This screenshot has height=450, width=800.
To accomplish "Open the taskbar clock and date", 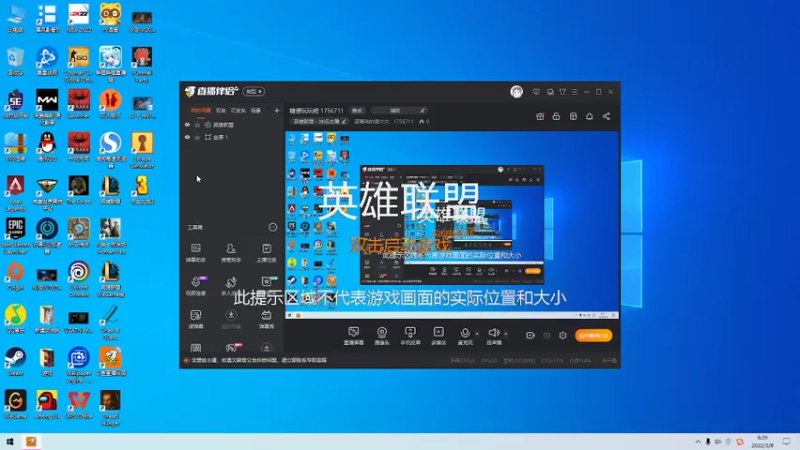I will (762, 442).
